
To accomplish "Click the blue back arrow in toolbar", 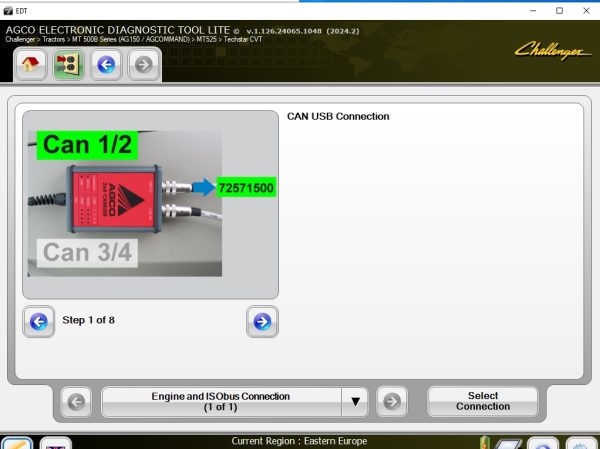I will coord(106,64).
